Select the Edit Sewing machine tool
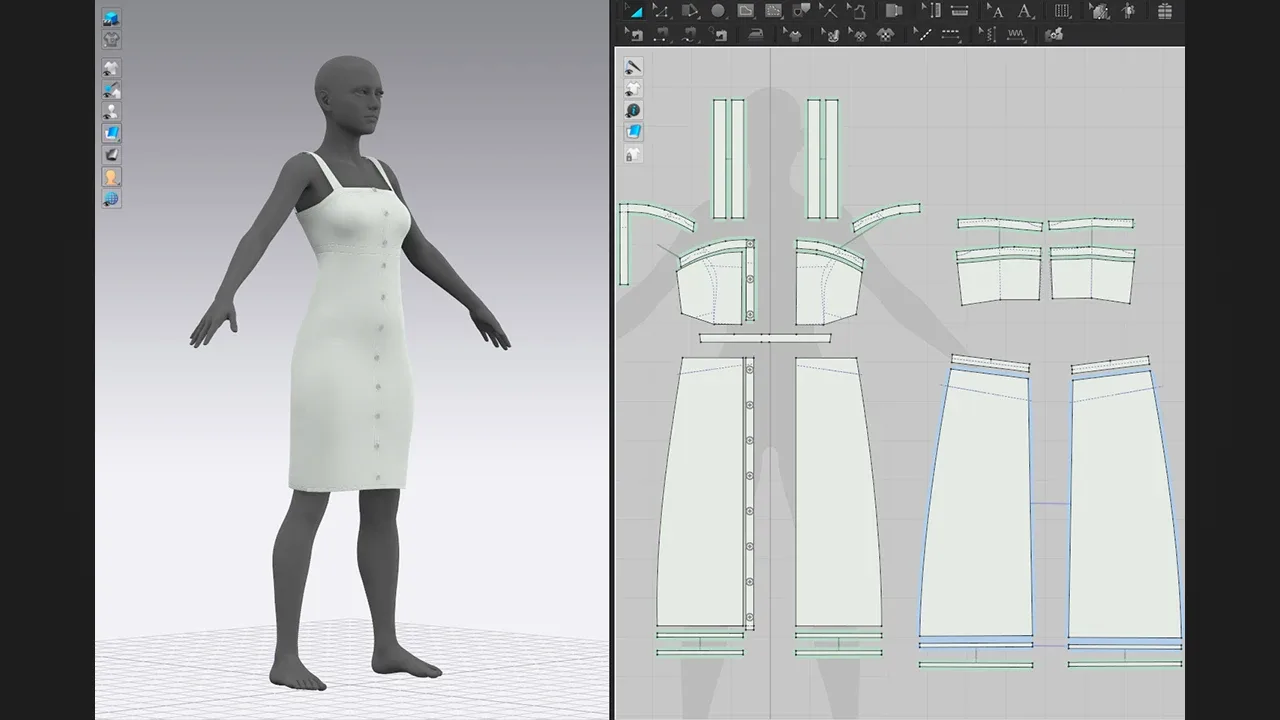Viewport: 1280px width, 720px height. click(634, 34)
